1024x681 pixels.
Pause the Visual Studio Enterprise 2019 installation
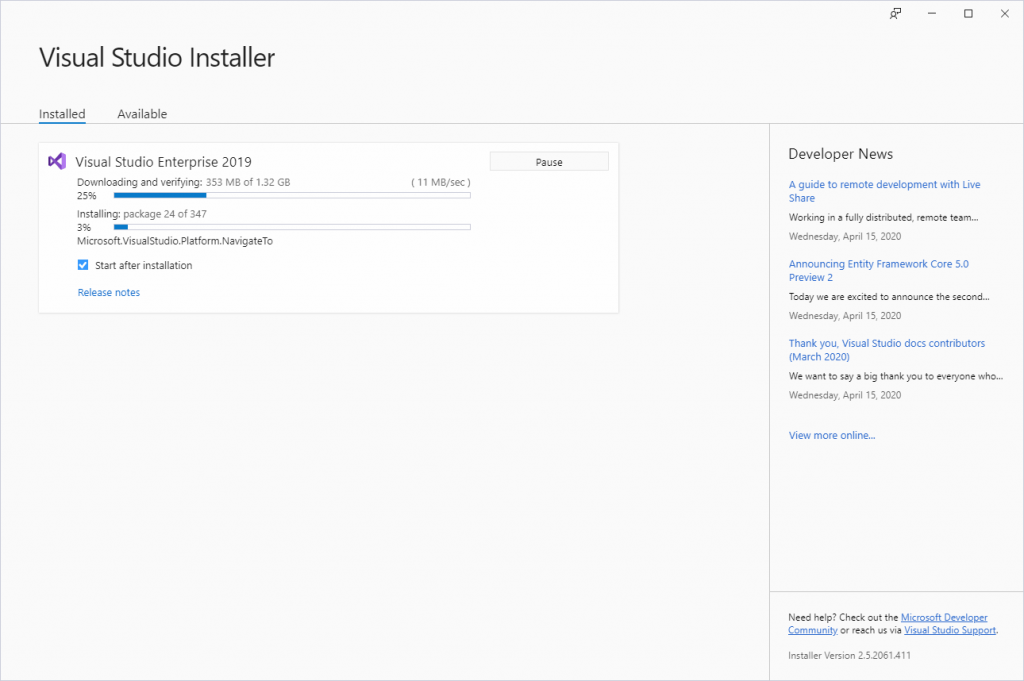tap(549, 162)
